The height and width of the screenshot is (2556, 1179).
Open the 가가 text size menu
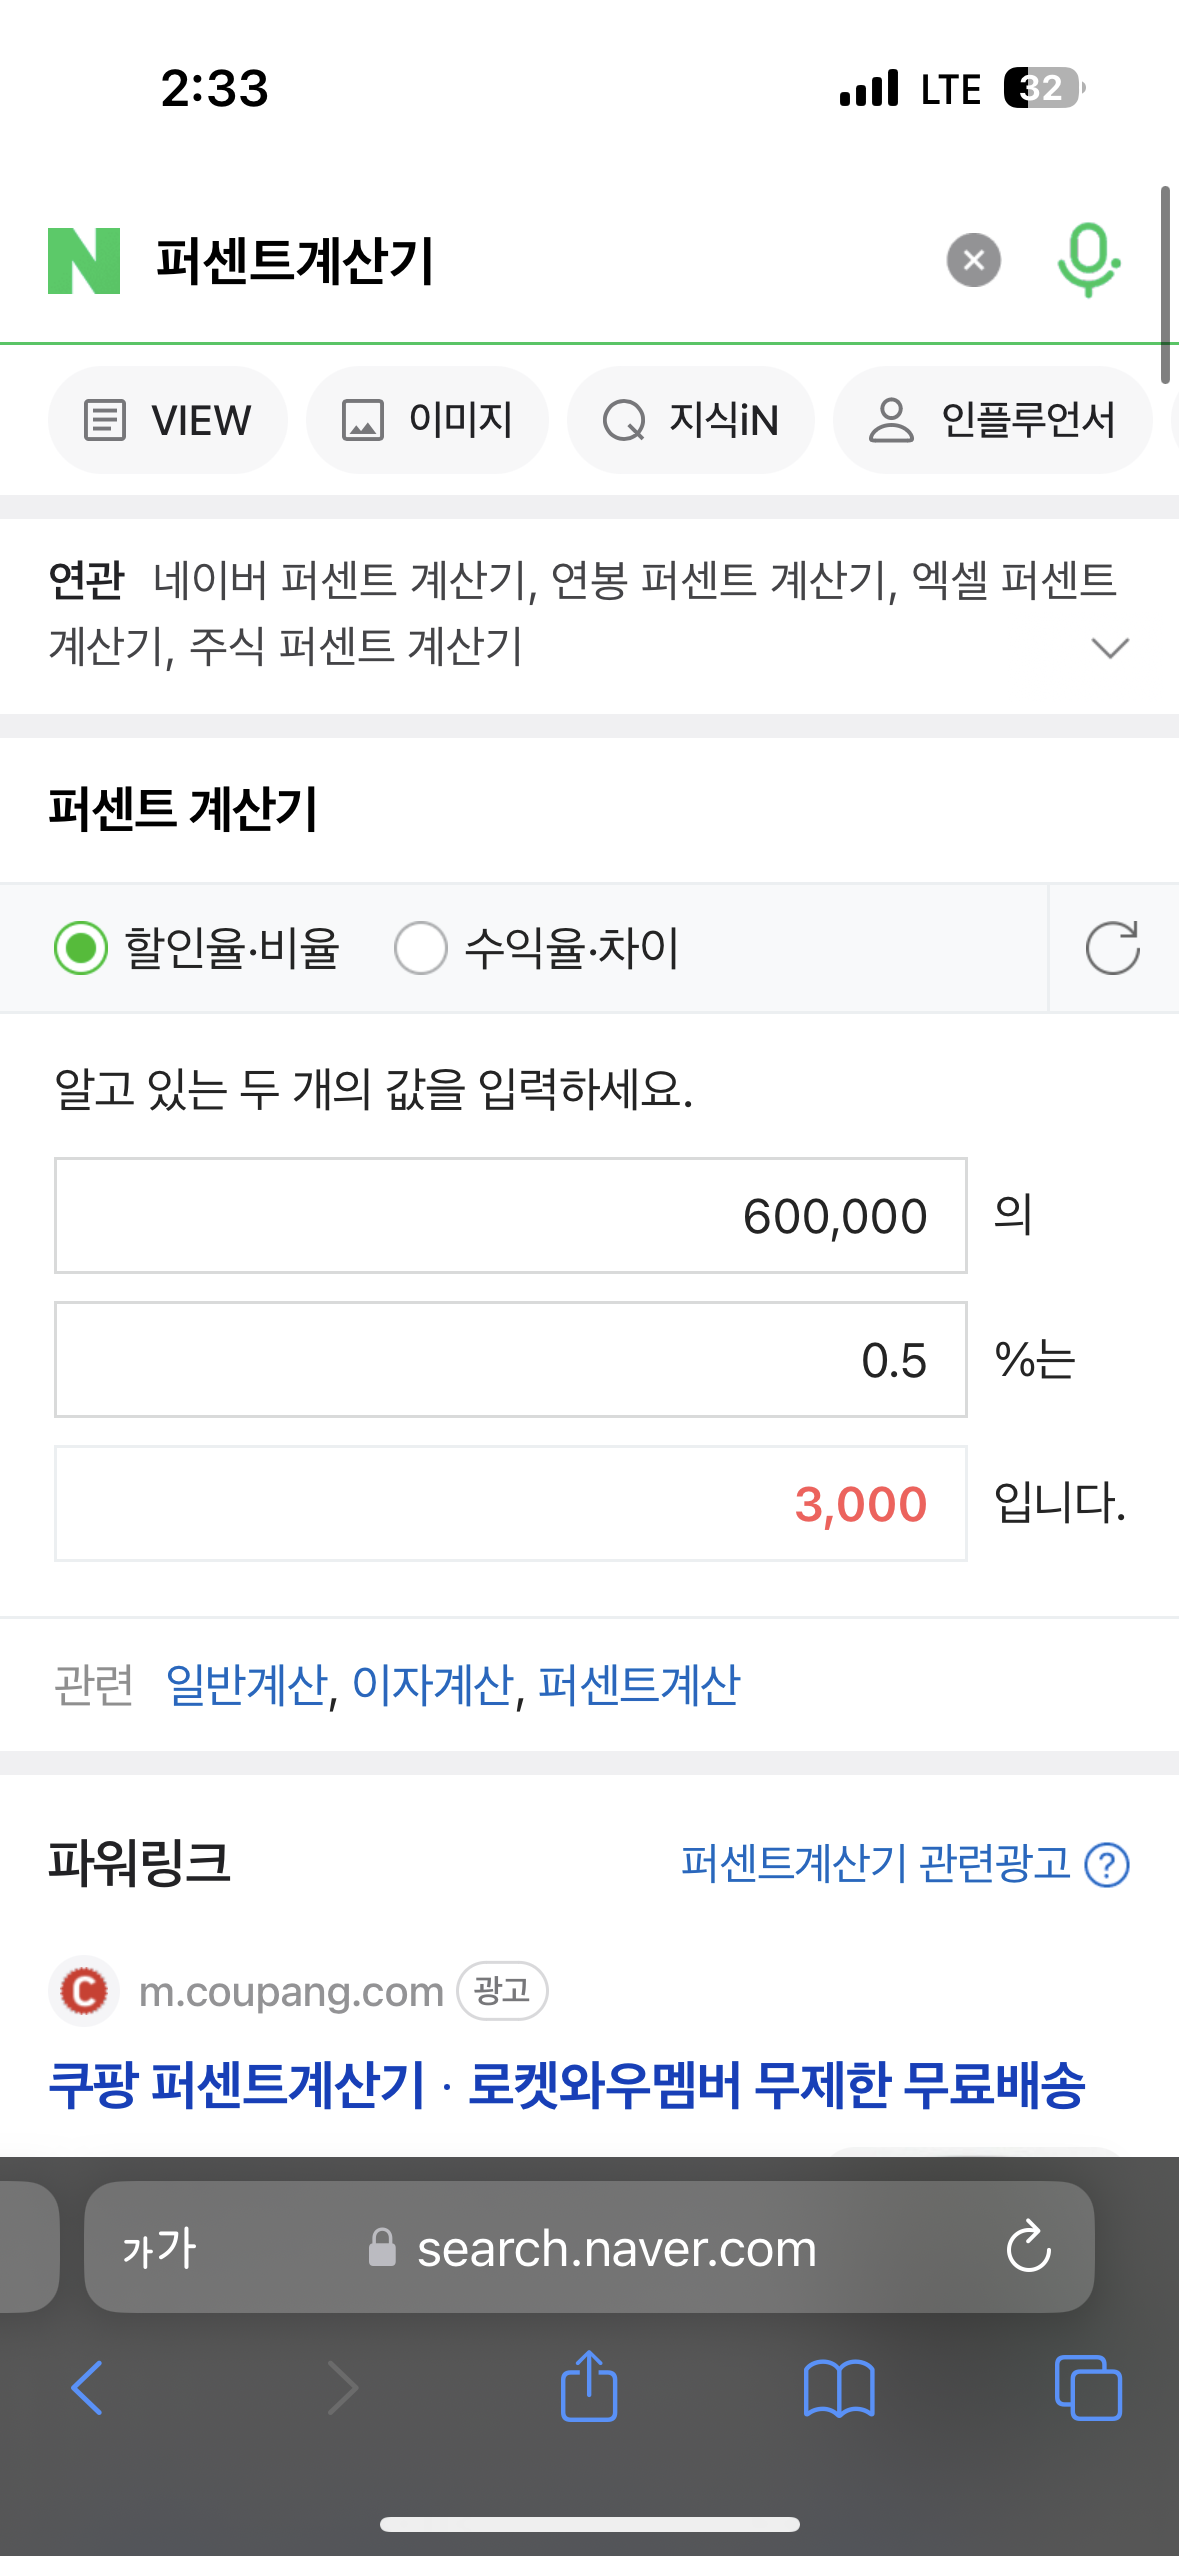[159, 2248]
